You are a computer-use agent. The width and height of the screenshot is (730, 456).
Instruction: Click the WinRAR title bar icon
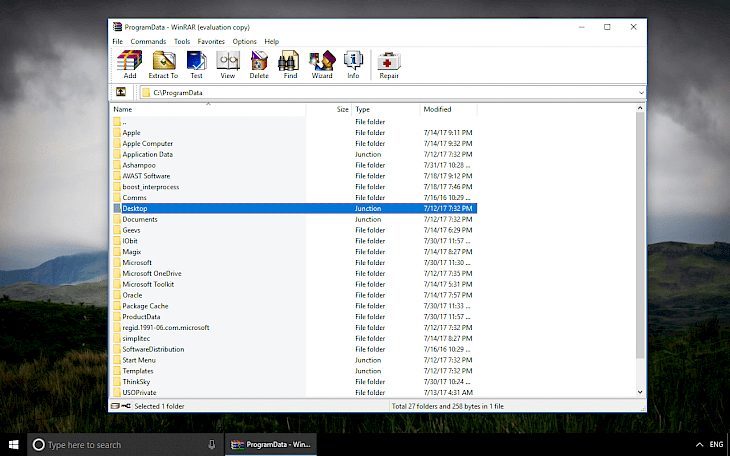click(117, 27)
